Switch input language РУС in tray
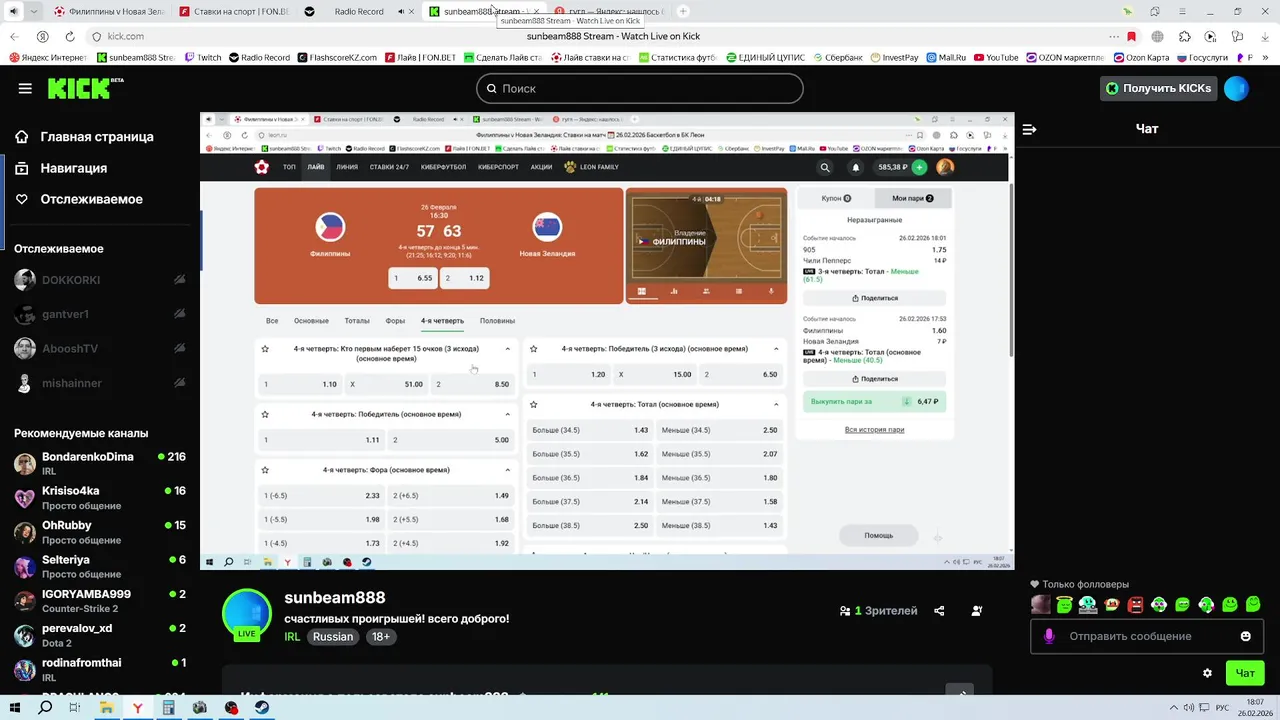The height and width of the screenshot is (720, 1280). point(1223,707)
